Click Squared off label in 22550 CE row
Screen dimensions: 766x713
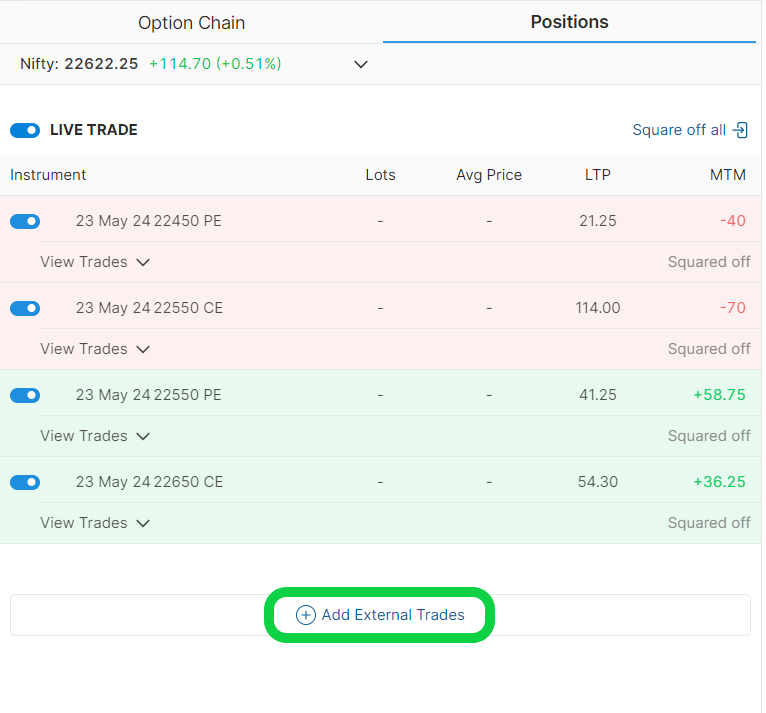(709, 349)
